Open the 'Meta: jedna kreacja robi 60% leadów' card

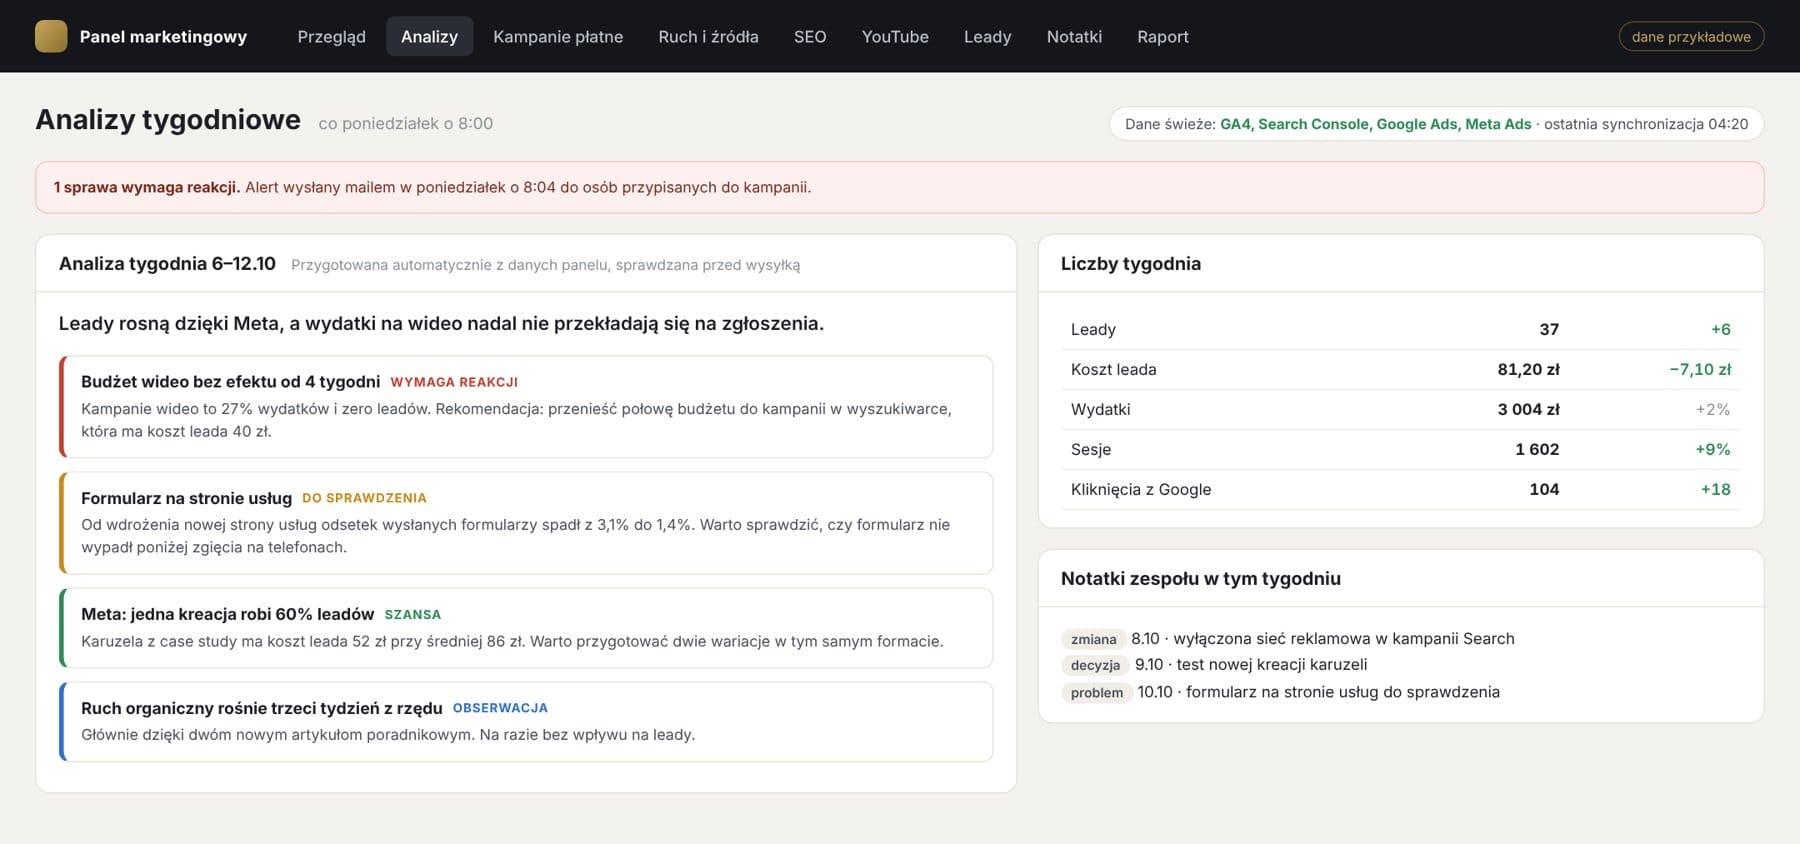point(526,627)
